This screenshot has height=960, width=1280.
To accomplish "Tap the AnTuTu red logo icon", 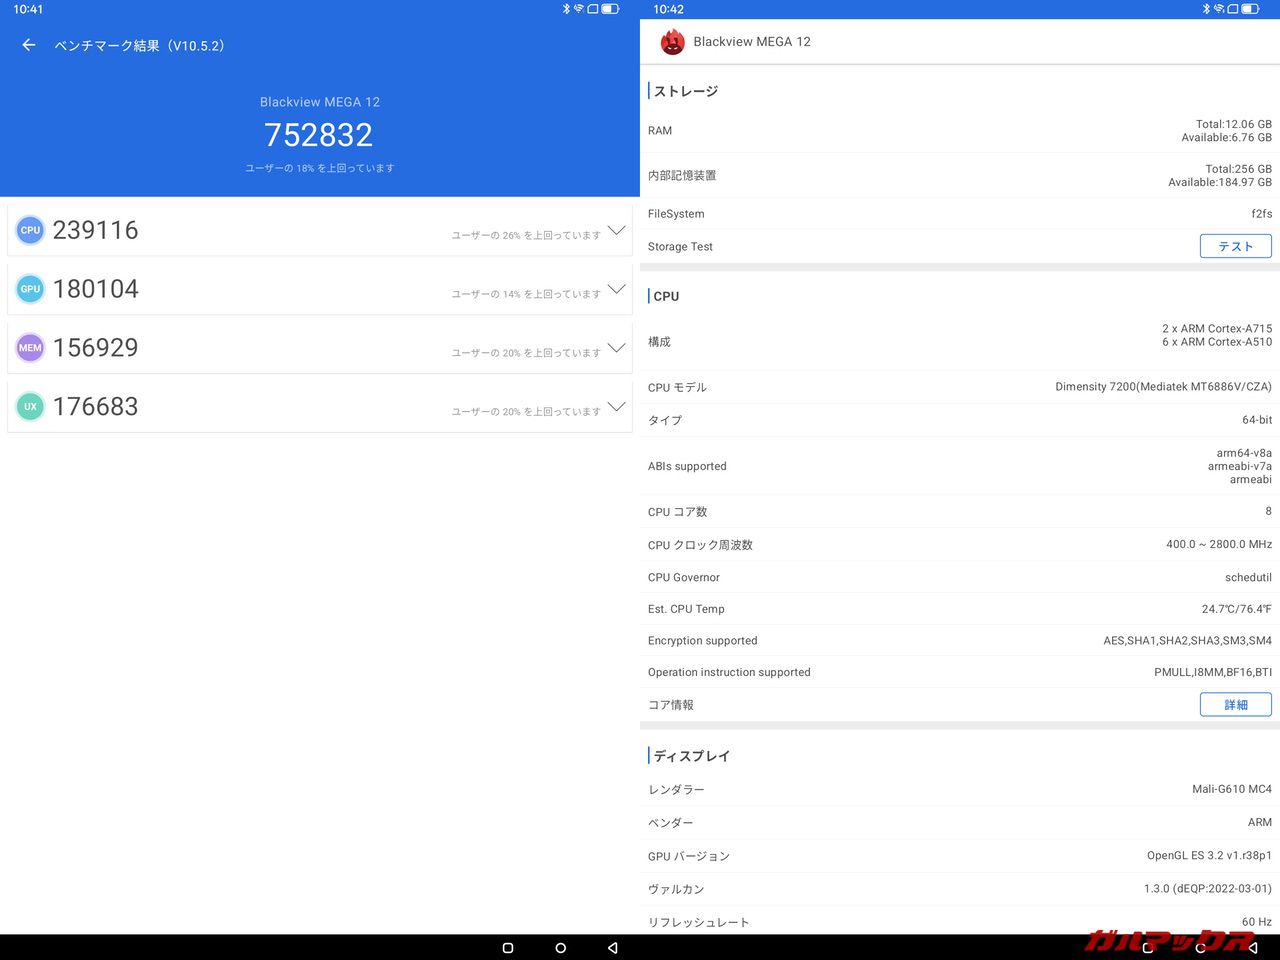I will 672,42.
